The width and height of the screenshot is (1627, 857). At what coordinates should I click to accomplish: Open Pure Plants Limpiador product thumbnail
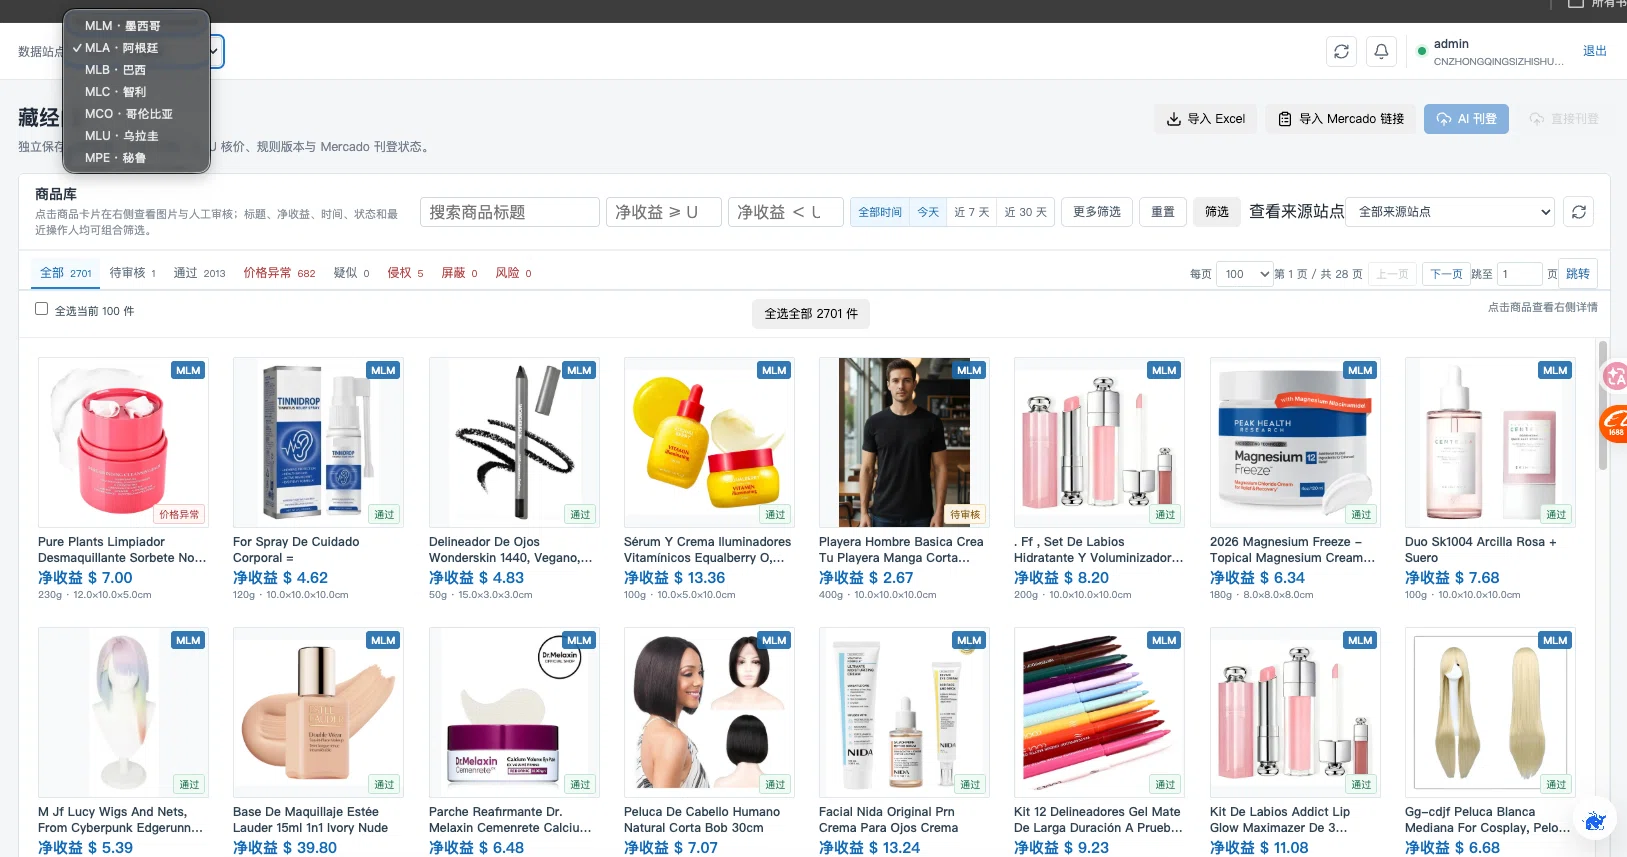[123, 442]
